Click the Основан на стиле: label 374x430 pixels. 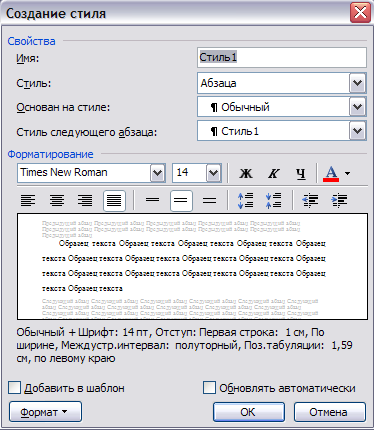[x=63, y=108]
